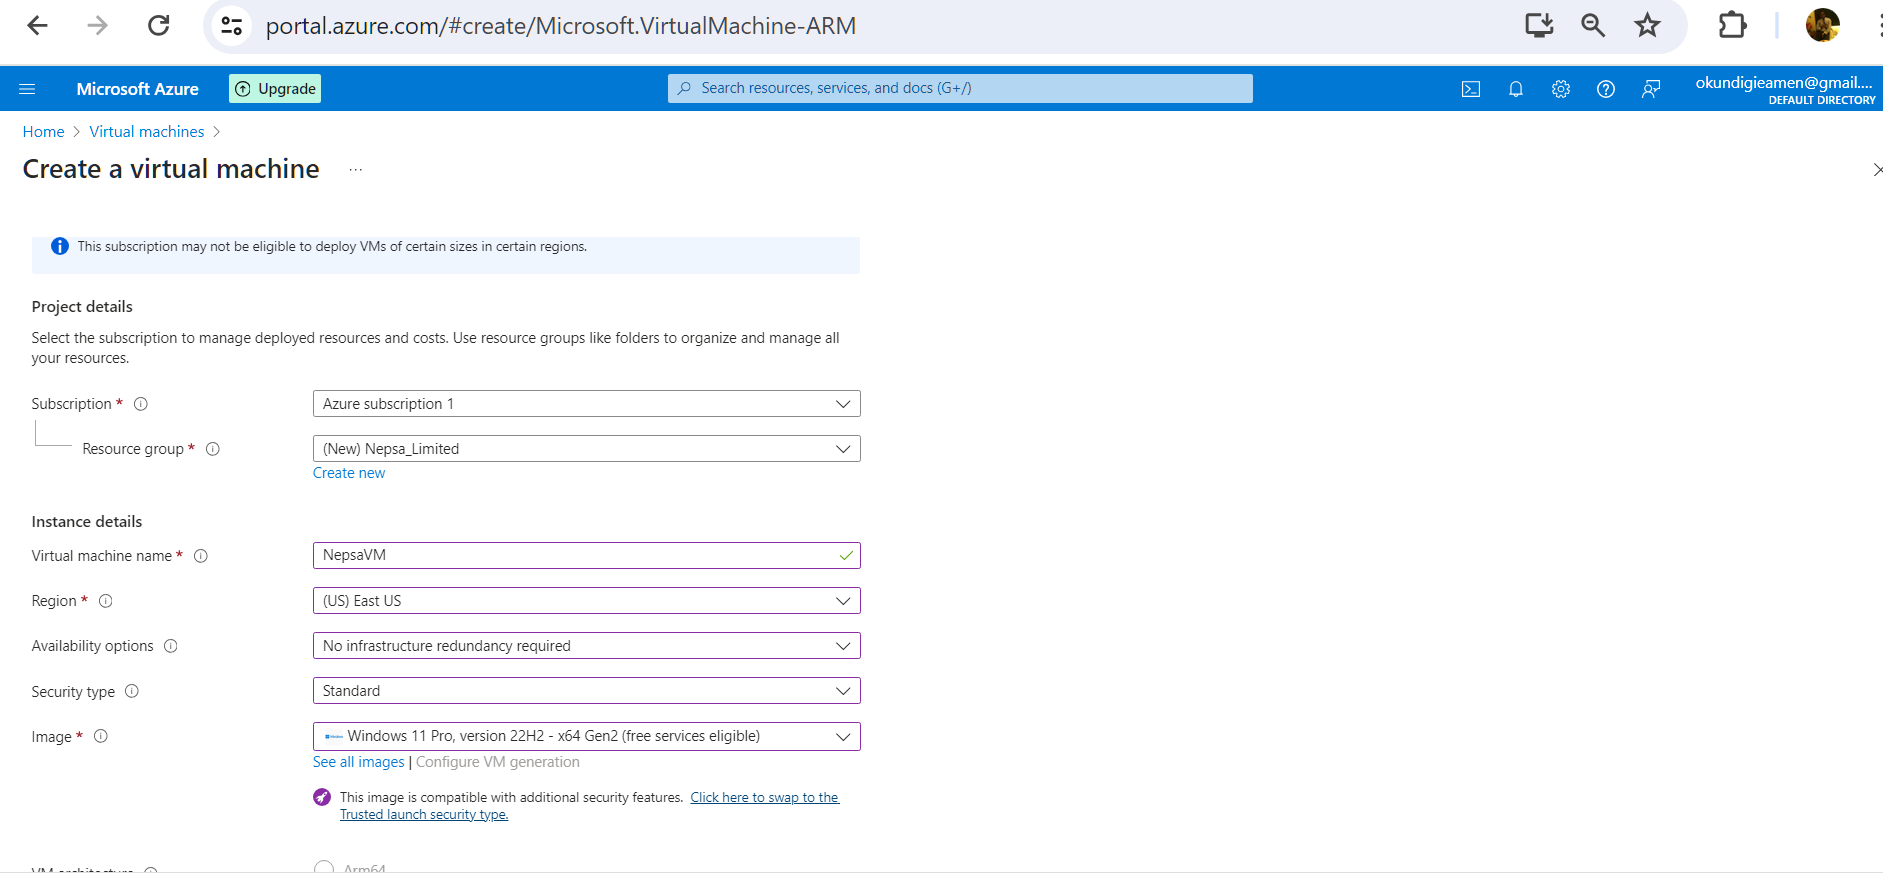The width and height of the screenshot is (1883, 873).
Task: Open the Azure portal hamburger menu
Action: [27, 89]
